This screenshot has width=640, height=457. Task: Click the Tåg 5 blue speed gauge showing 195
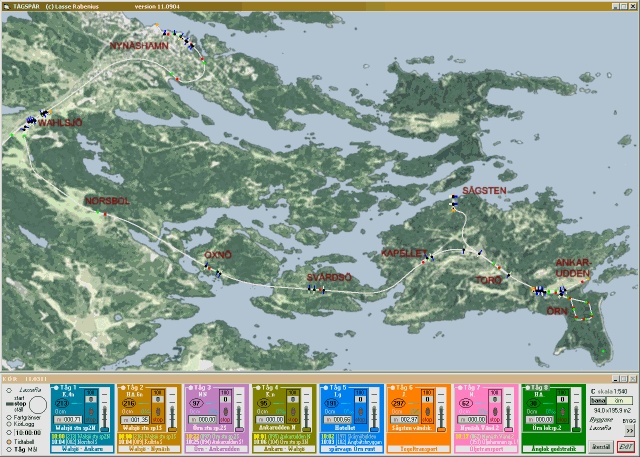332,404
